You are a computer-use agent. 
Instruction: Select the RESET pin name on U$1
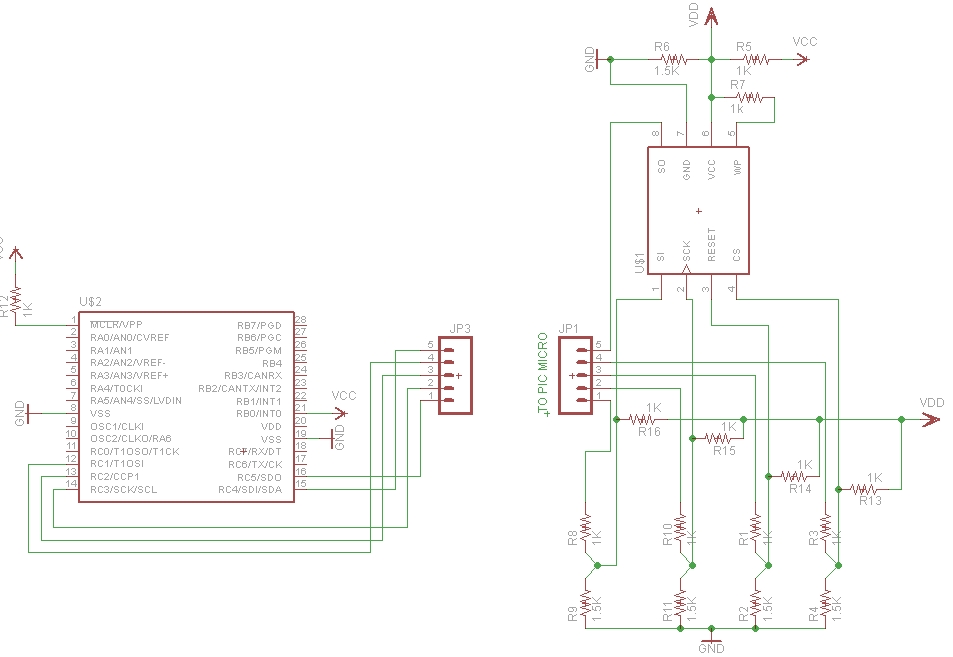tap(712, 246)
